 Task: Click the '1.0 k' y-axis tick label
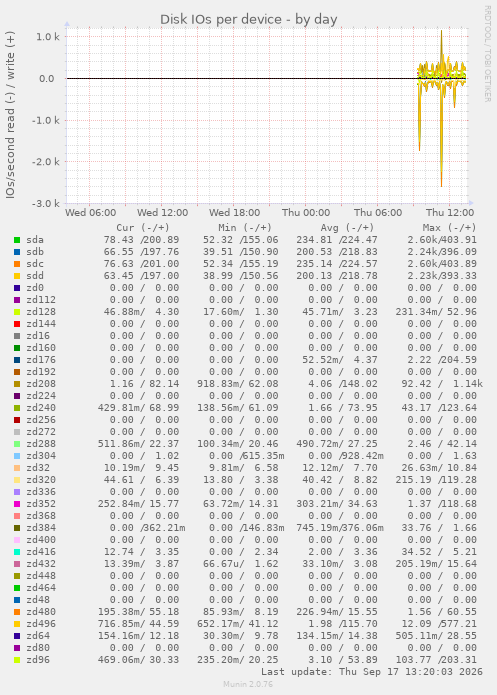tap(48, 37)
